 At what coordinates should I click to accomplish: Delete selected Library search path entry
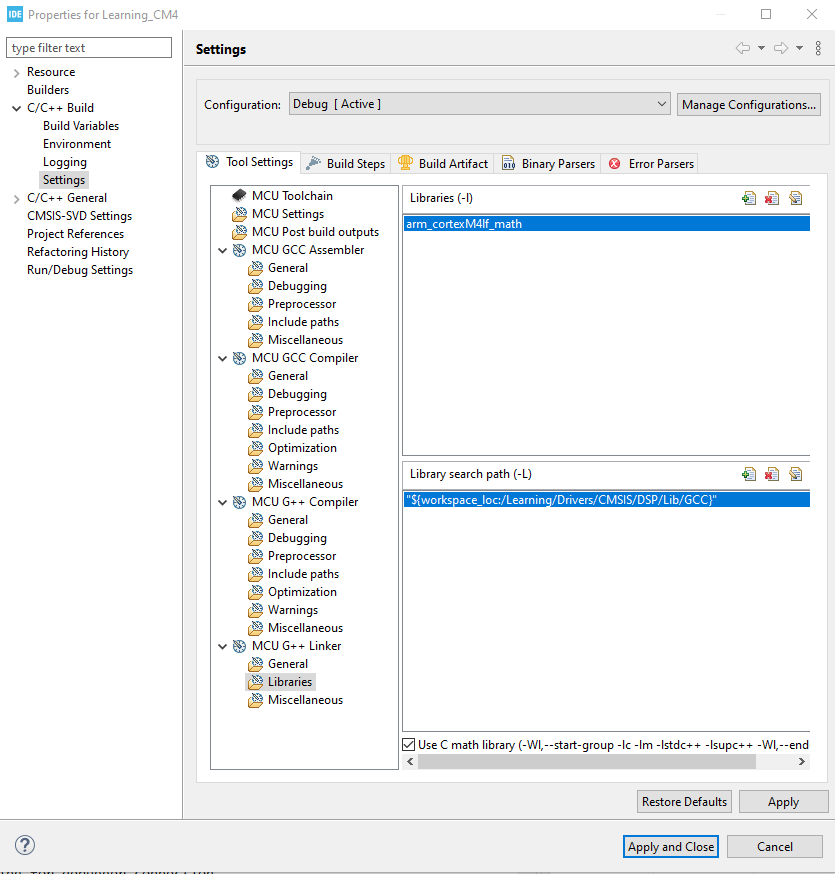point(772,474)
